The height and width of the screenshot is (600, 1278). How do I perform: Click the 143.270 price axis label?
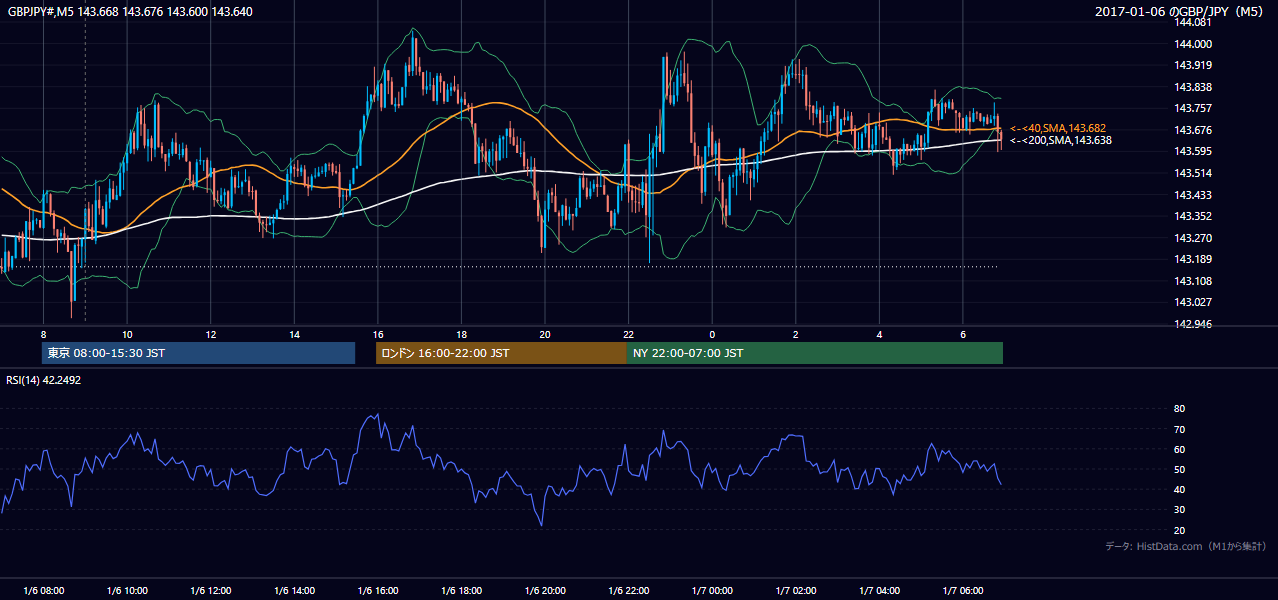pos(1193,238)
